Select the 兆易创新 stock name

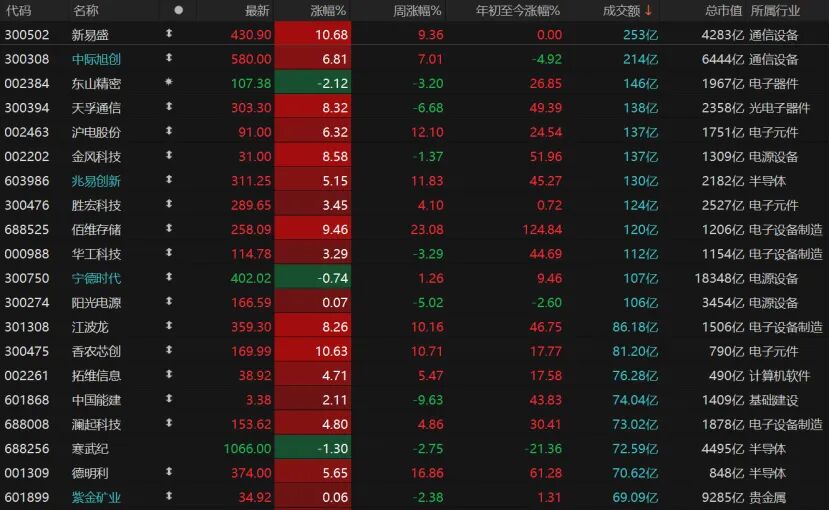tap(96, 181)
